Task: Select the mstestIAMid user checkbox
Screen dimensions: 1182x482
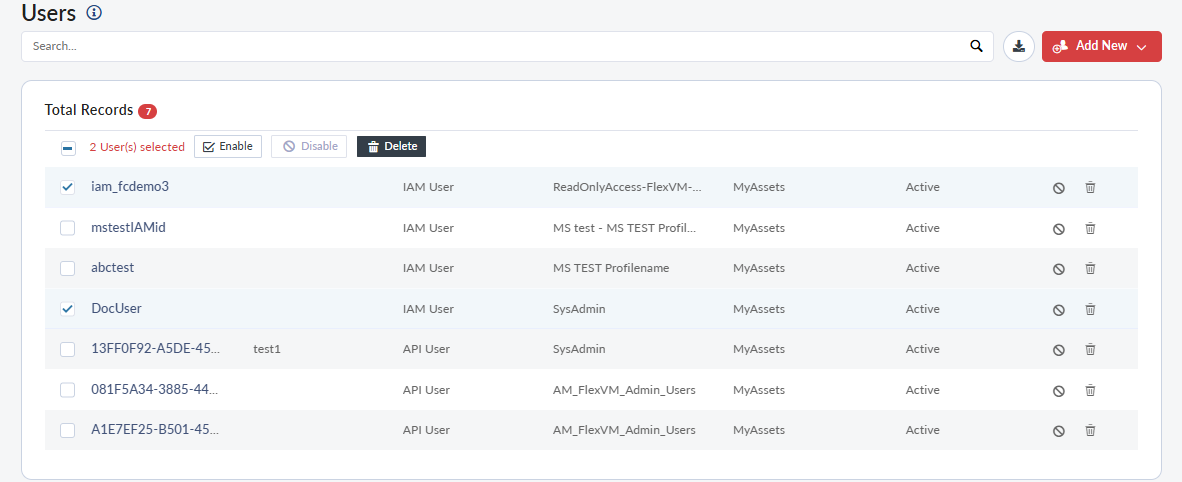Action: (x=68, y=228)
